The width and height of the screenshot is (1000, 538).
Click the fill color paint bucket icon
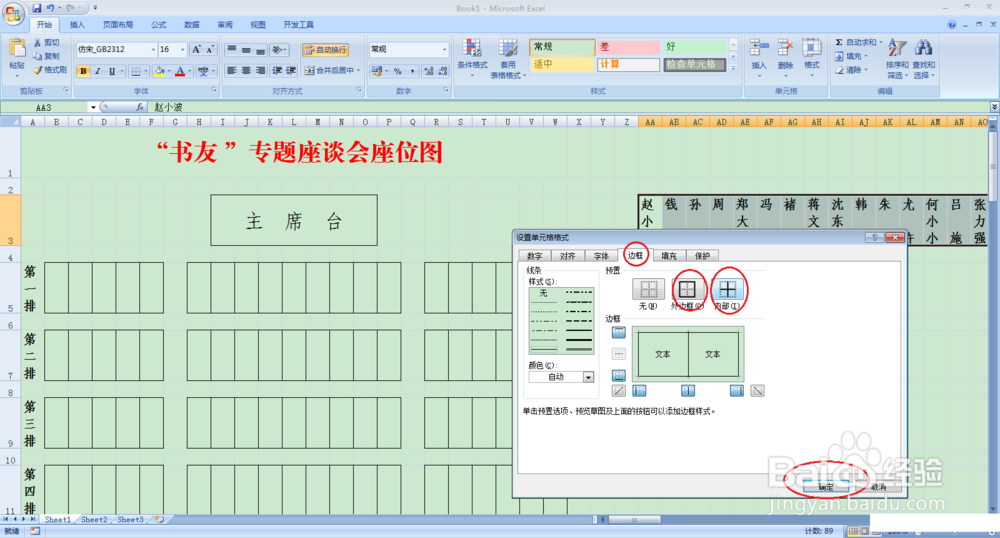point(159,71)
